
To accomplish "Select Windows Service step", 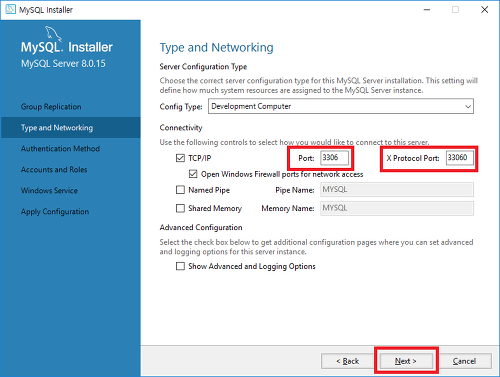I will [x=49, y=191].
